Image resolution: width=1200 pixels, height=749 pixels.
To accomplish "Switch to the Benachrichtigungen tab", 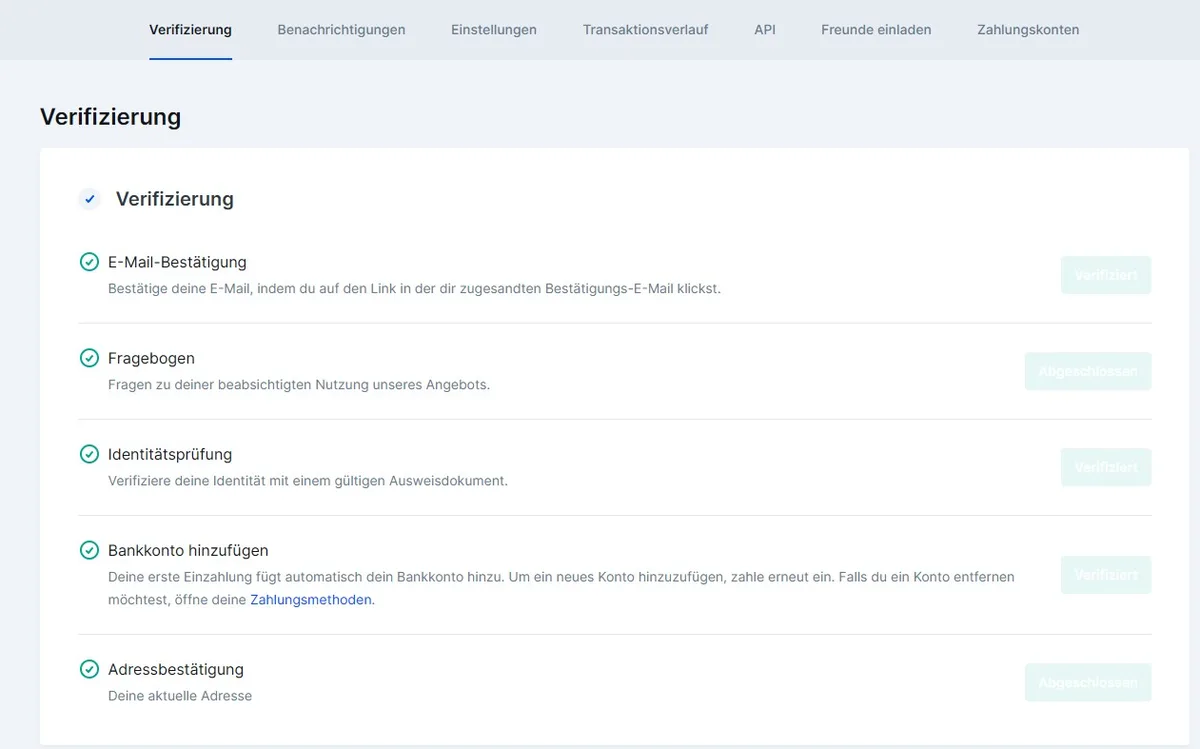I will (341, 30).
